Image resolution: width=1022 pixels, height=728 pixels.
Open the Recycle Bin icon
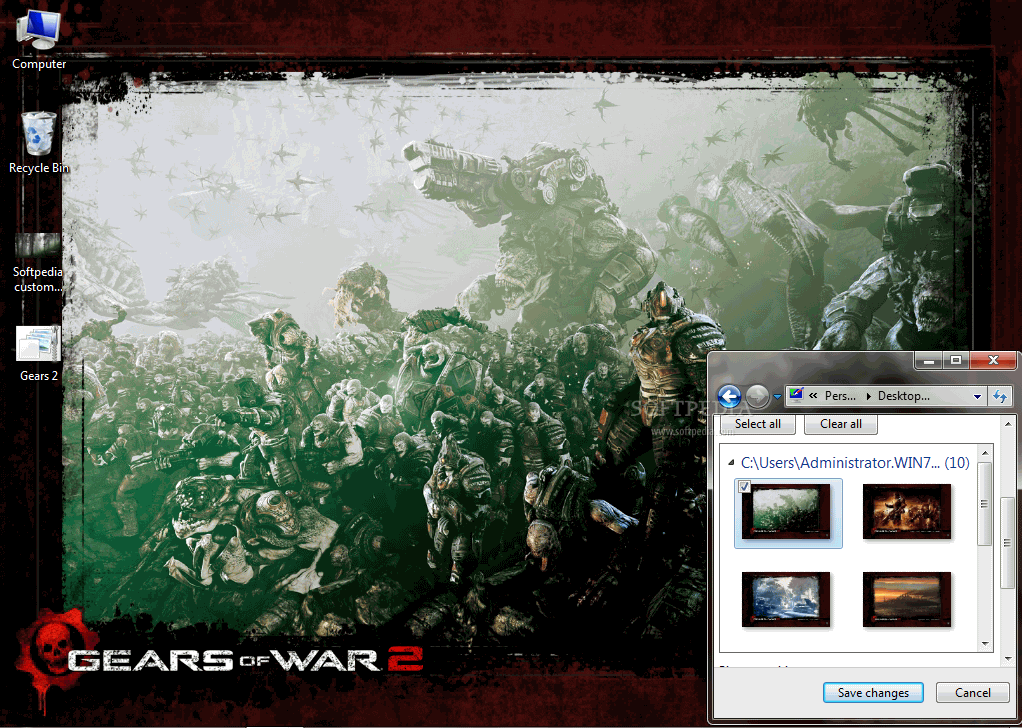click(38, 142)
